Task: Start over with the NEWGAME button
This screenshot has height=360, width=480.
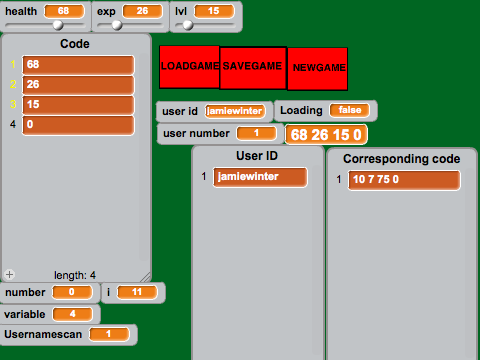Action: click(x=317, y=69)
